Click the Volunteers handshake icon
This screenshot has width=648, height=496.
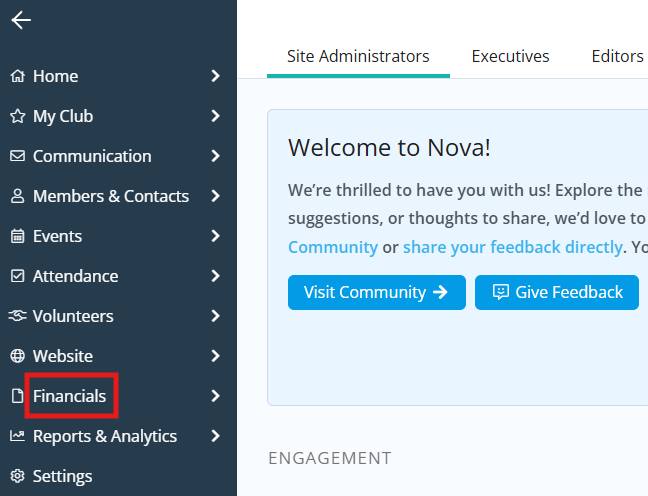click(17, 316)
